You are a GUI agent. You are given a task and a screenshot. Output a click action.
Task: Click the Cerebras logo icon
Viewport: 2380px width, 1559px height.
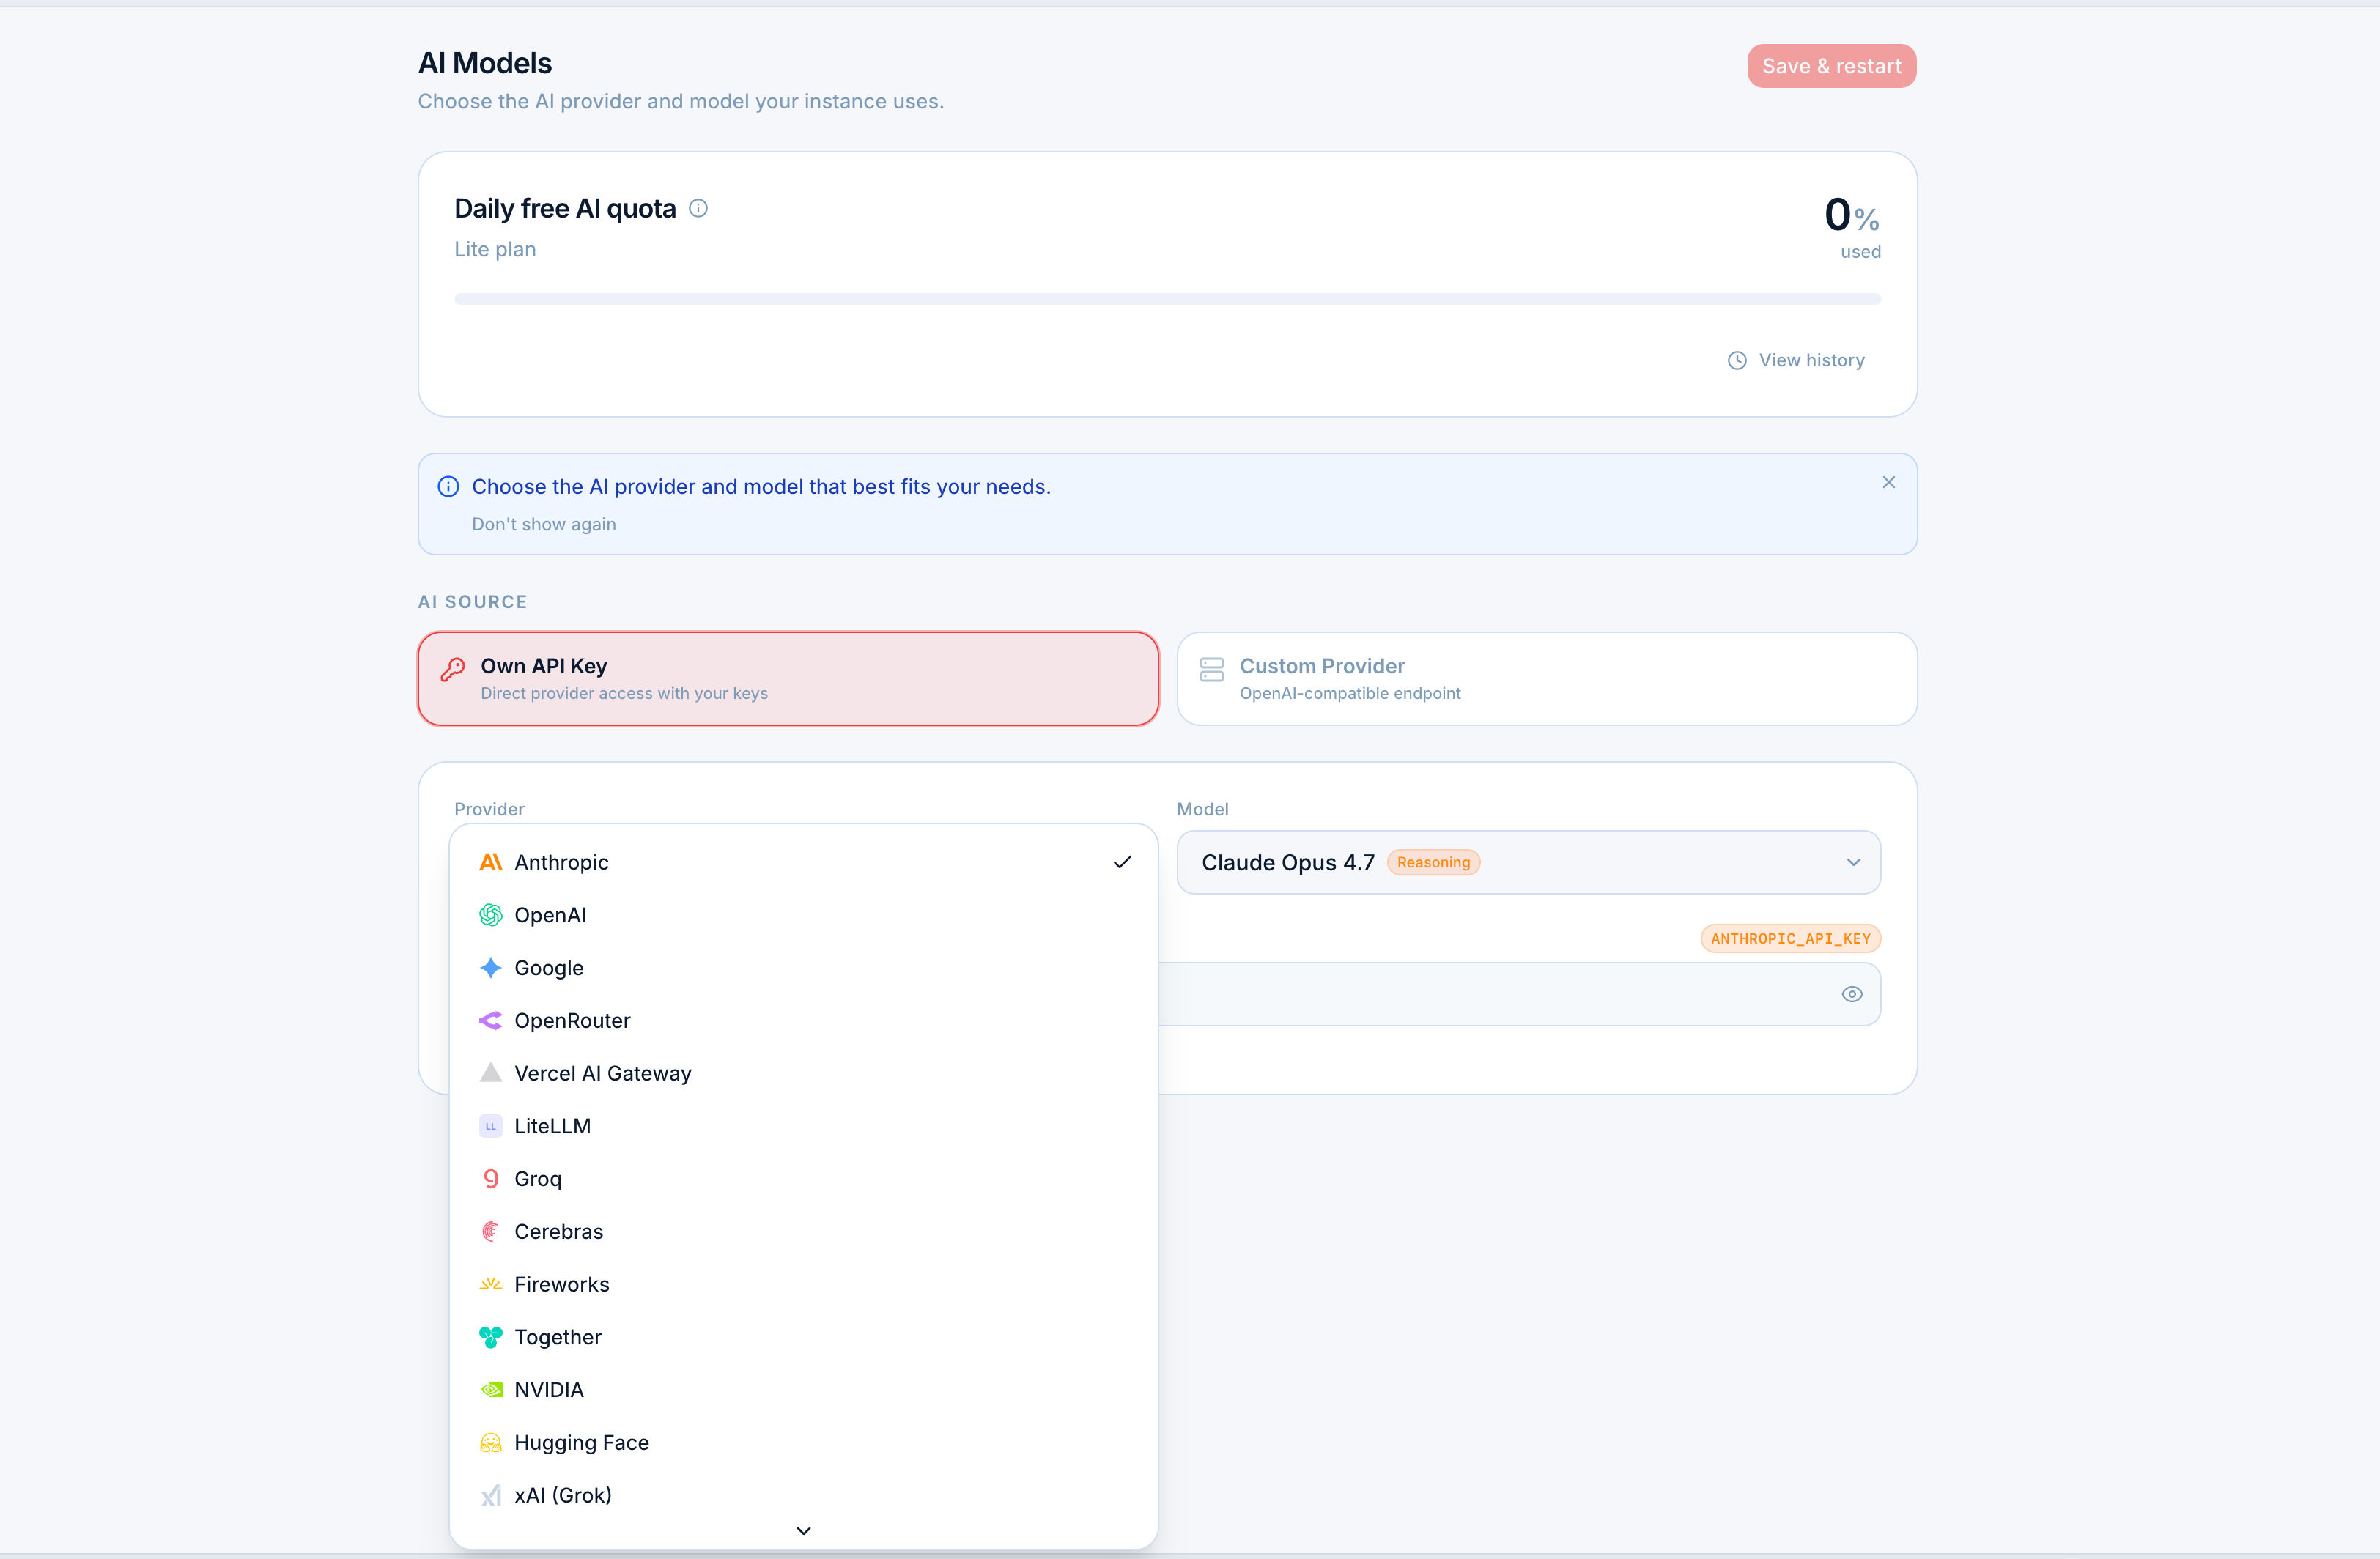490,1231
